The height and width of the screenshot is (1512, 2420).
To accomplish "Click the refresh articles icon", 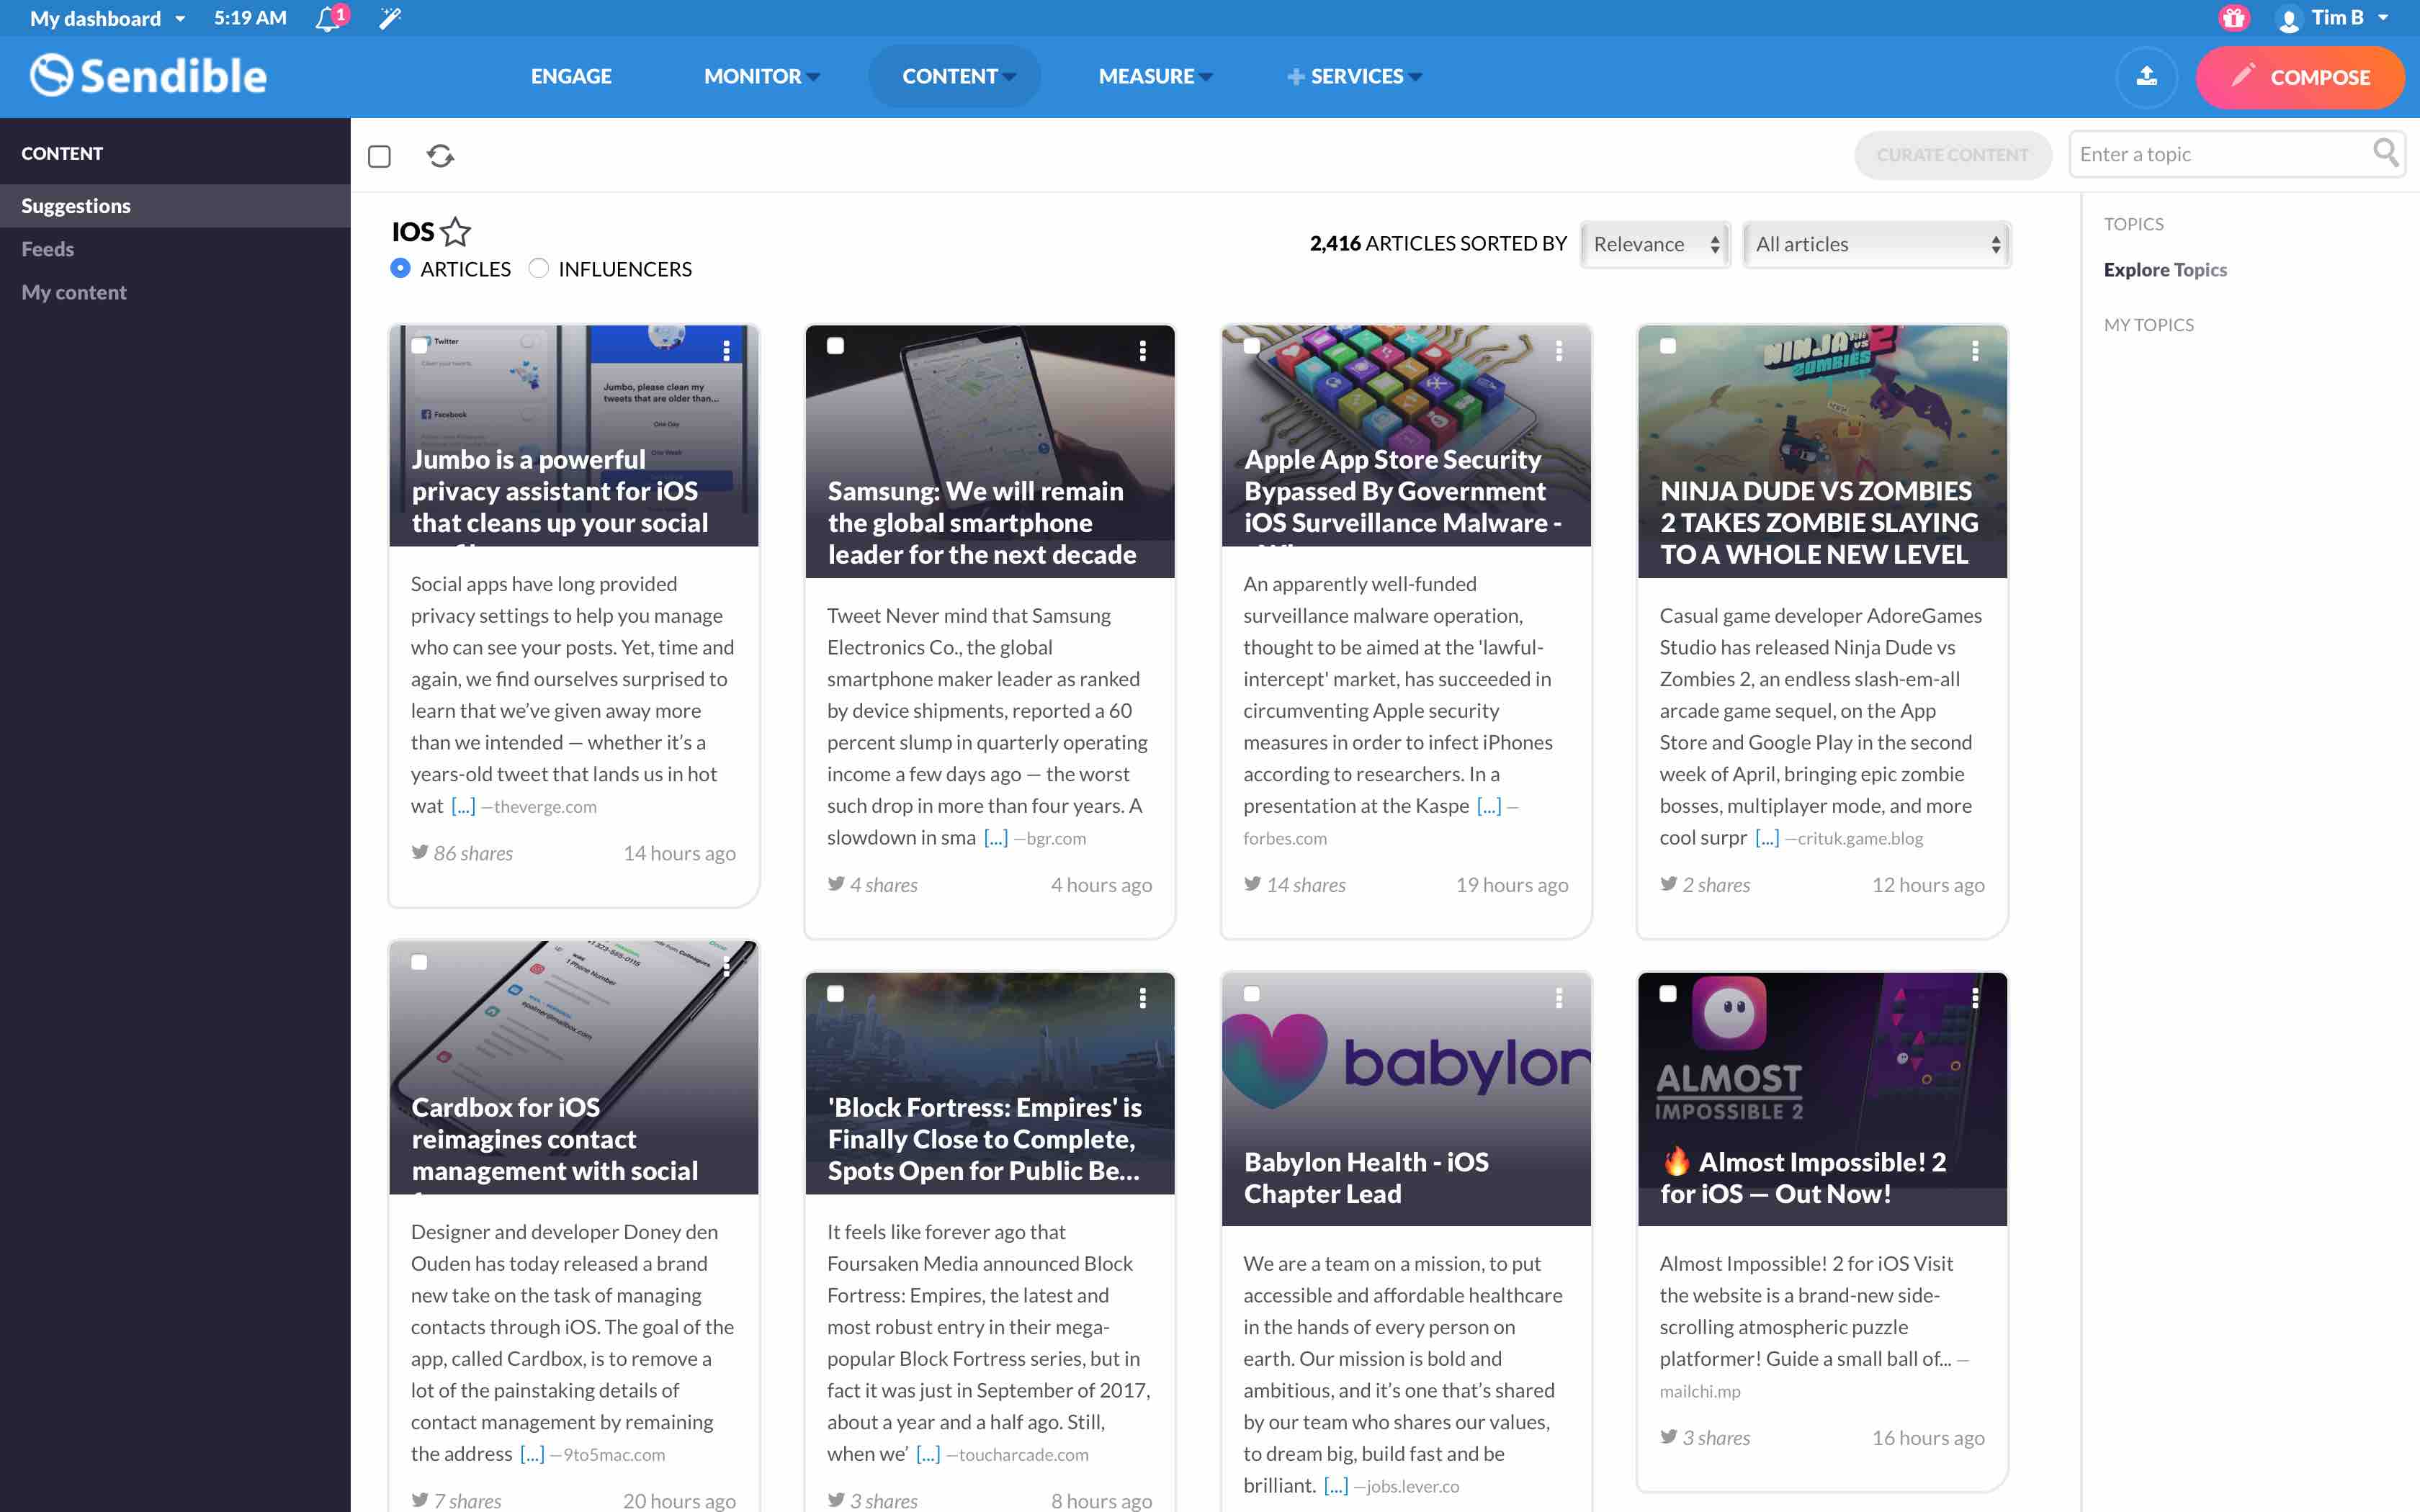I will click(440, 155).
